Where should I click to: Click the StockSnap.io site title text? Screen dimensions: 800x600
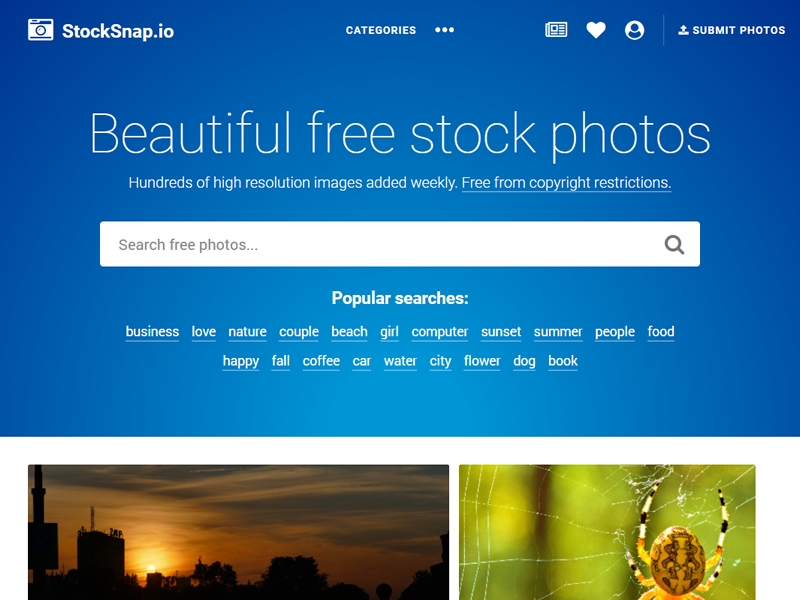coord(118,31)
